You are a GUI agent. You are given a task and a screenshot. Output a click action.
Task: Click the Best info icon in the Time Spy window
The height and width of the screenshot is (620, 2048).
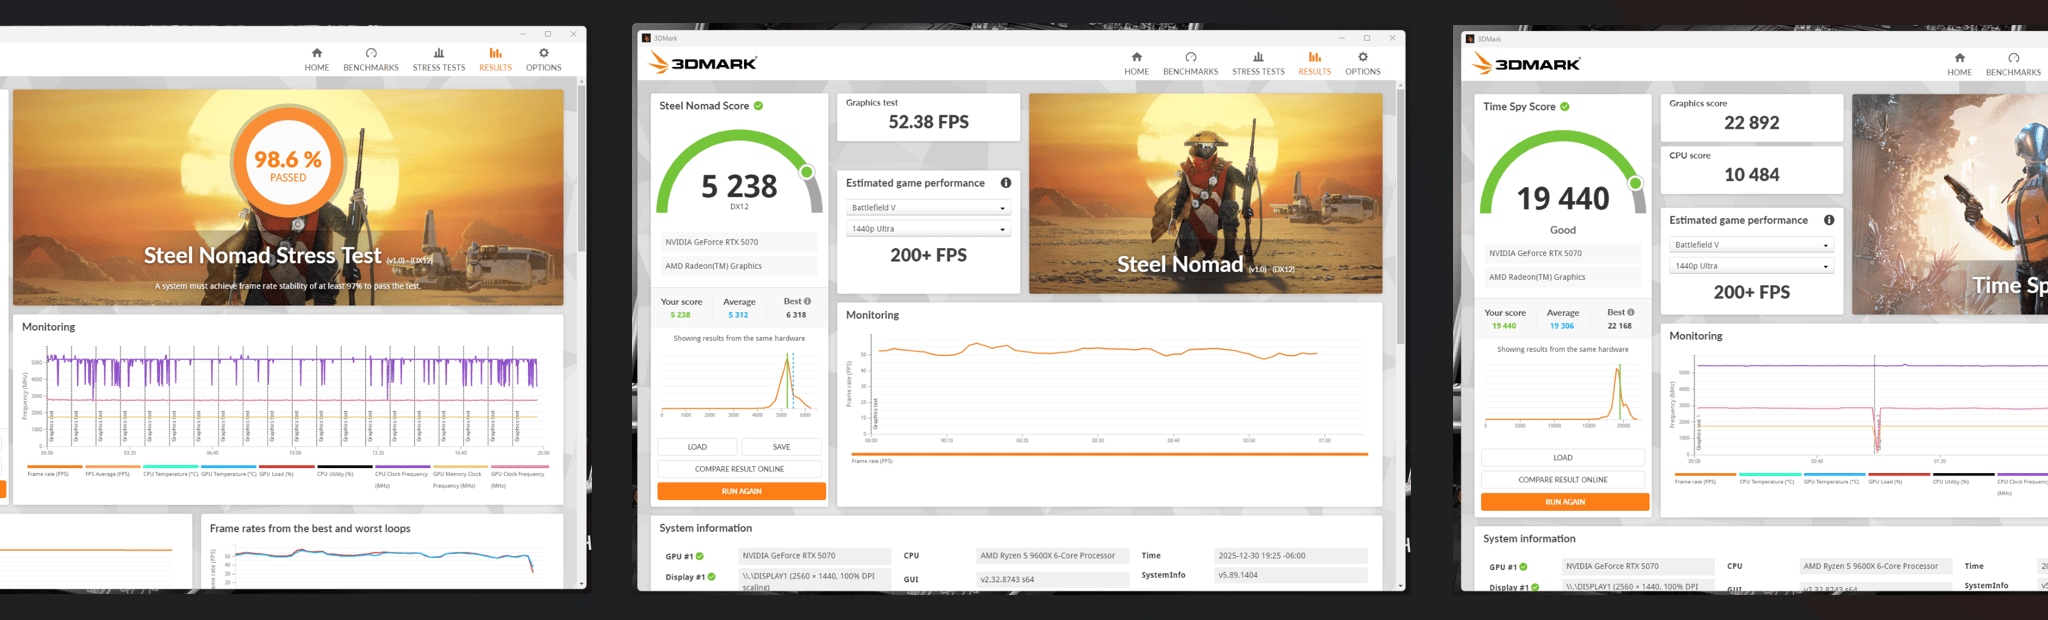tap(1631, 312)
